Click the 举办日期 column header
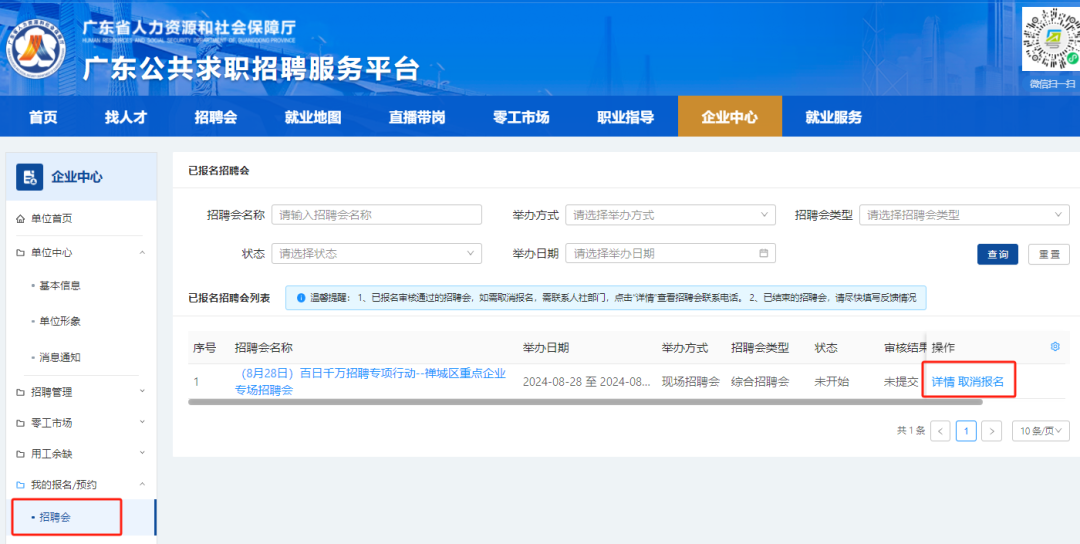Screen dimensions: 1080x544 click(x=546, y=348)
